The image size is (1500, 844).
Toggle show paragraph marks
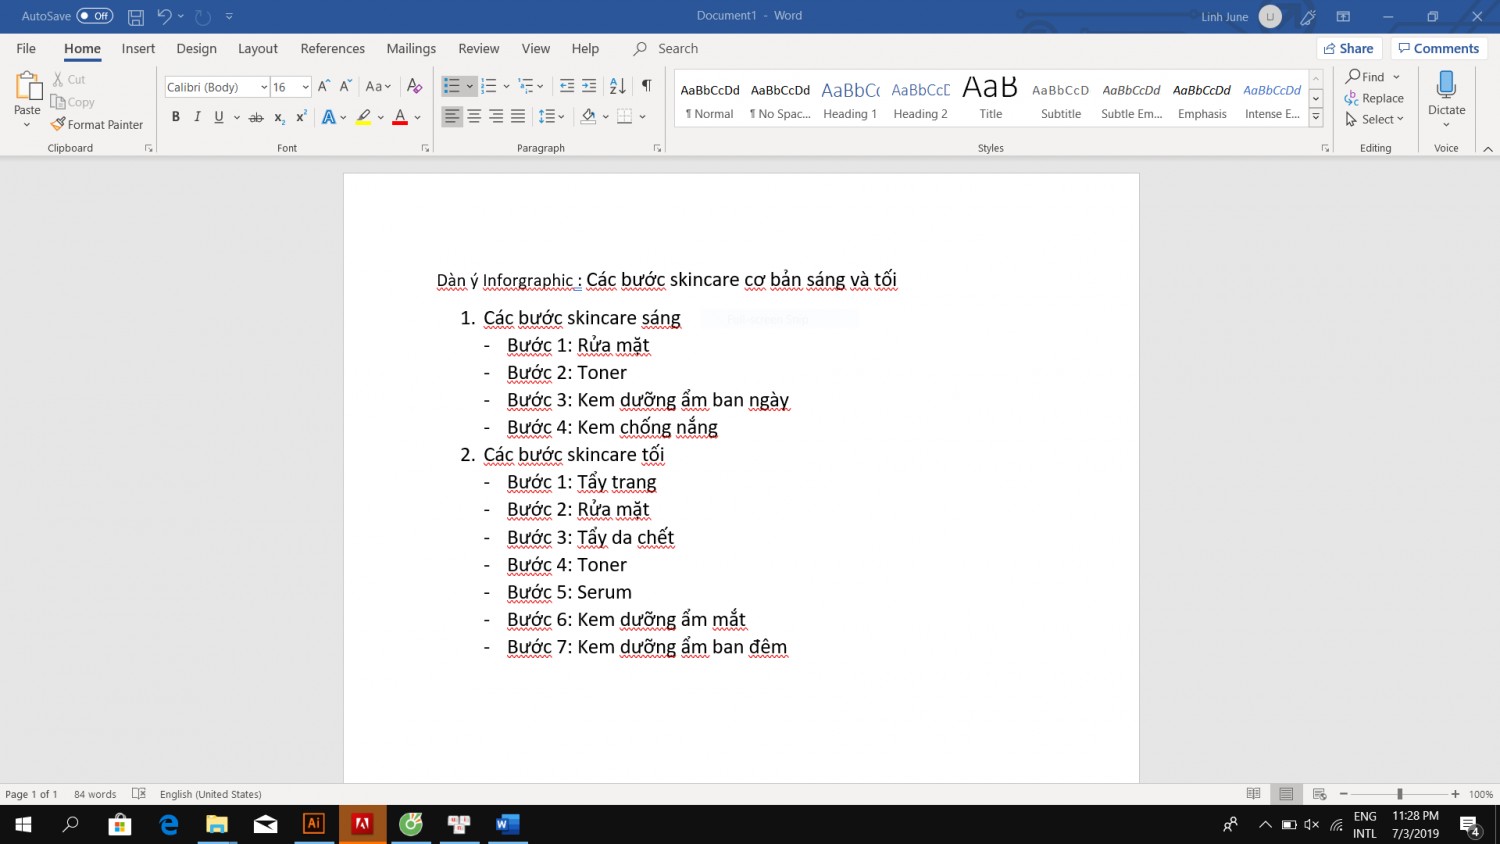pyautogui.click(x=647, y=86)
